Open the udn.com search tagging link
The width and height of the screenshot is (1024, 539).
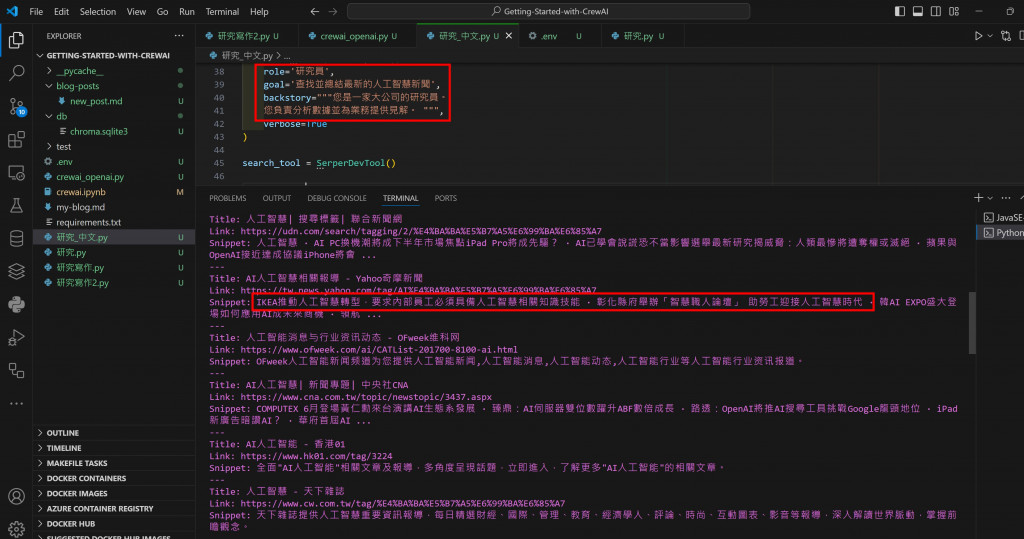(421, 231)
